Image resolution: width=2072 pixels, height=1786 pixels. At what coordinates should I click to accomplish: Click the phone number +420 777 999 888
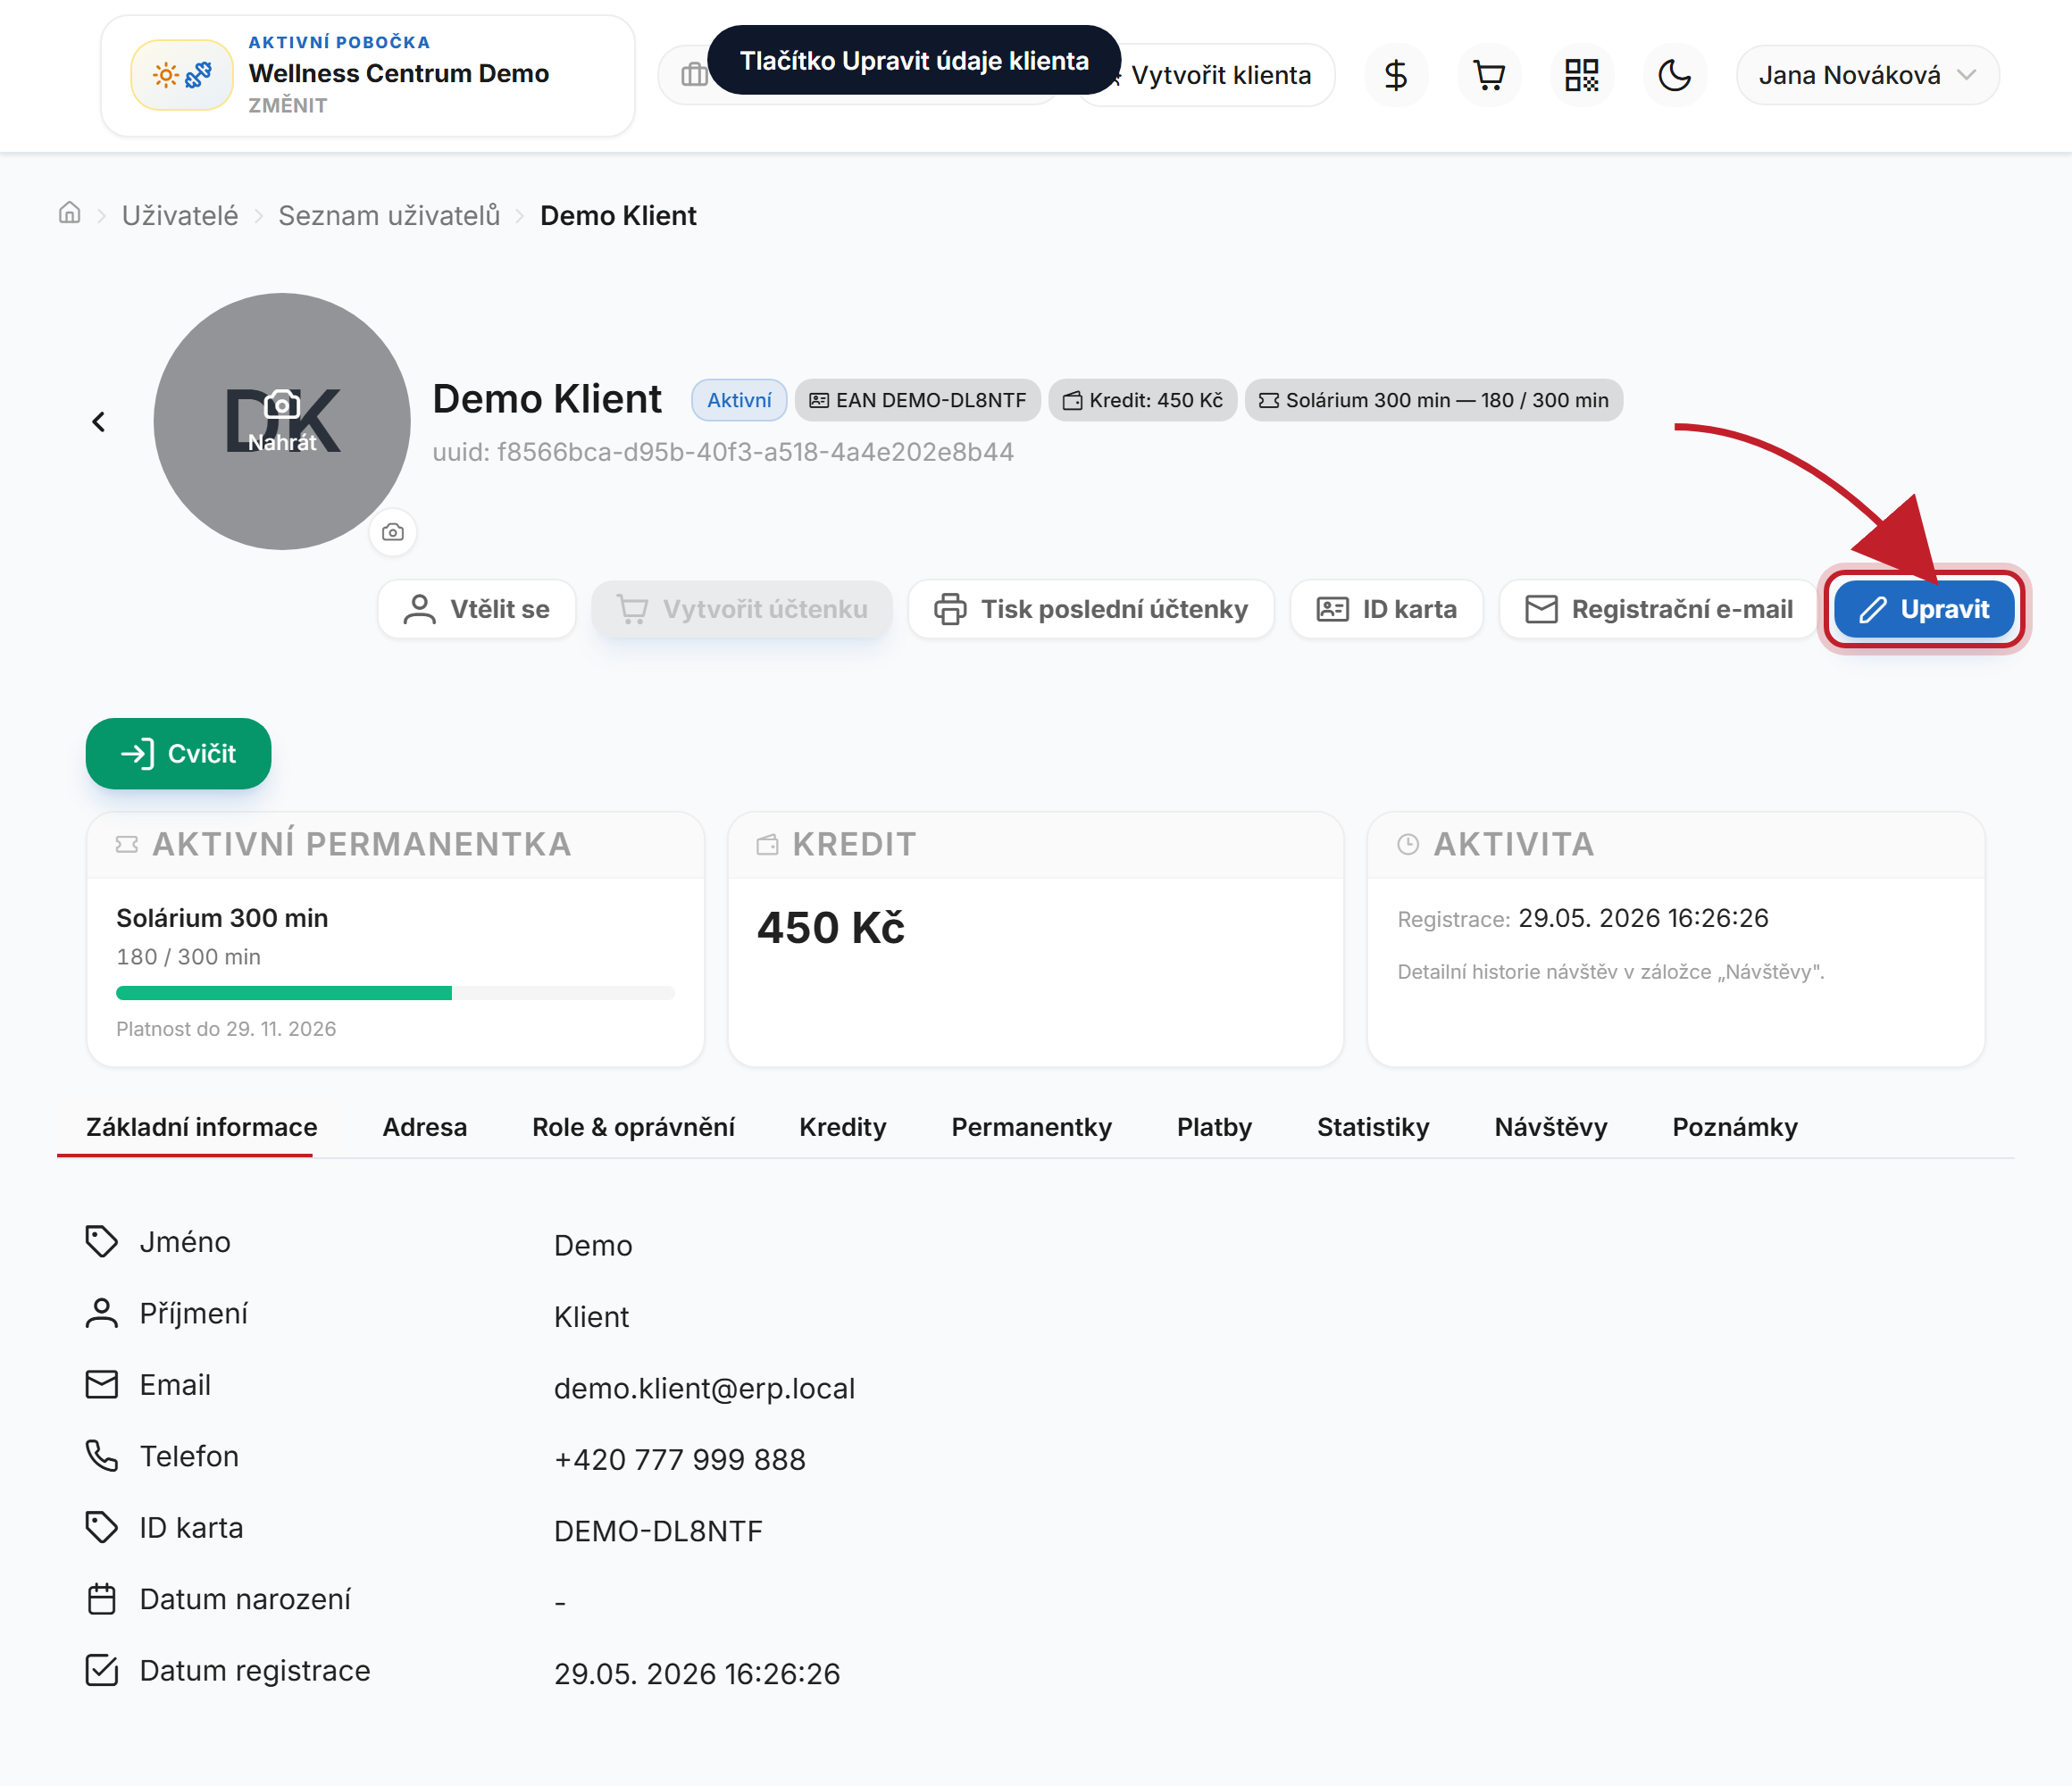679,1460
